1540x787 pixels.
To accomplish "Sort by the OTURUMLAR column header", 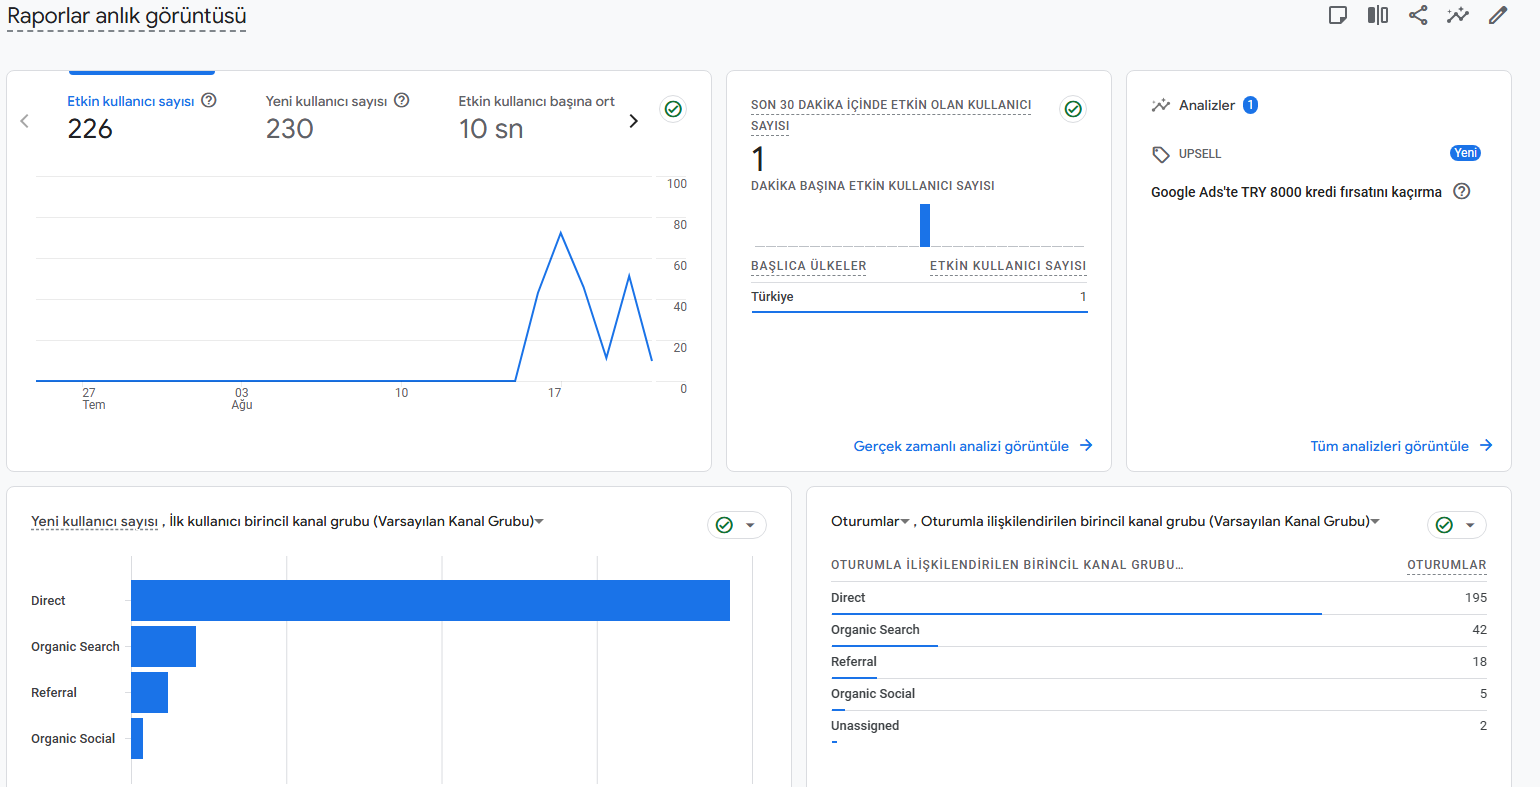I will click(x=1447, y=565).
